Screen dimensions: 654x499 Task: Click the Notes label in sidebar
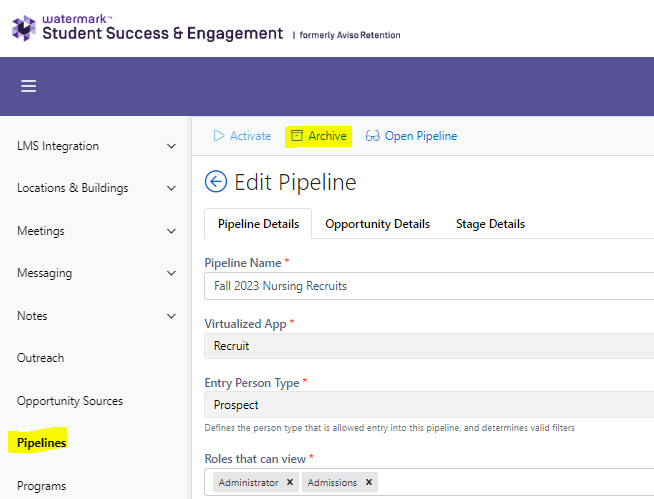(x=32, y=316)
